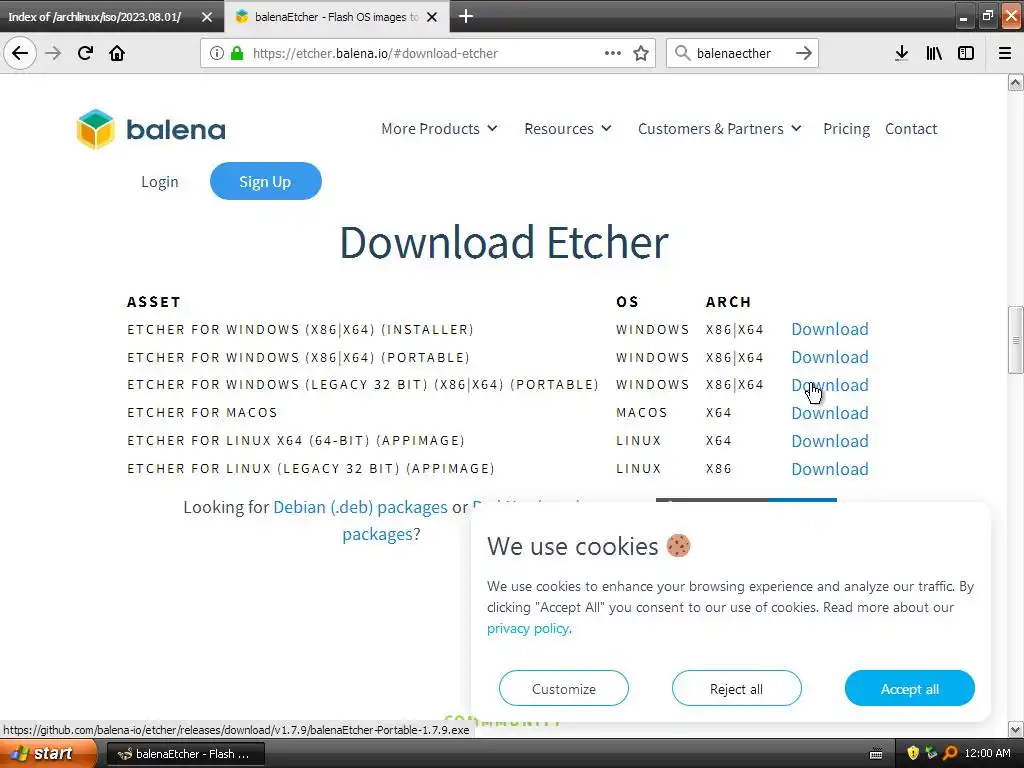
Task: Switch to balenaEtcher Flash OS images tab
Action: pyautogui.click(x=337, y=17)
